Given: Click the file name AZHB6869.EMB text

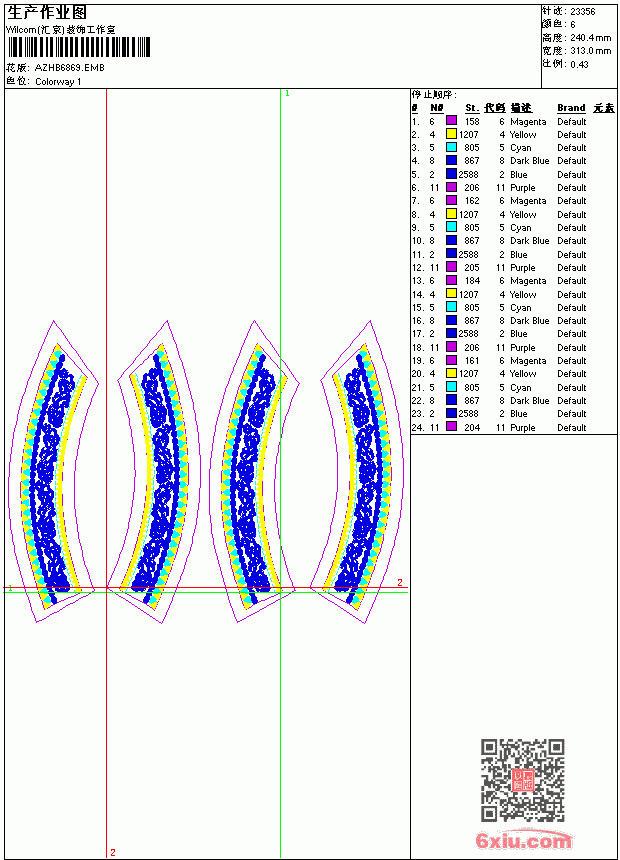Looking at the screenshot, I should pos(70,67).
